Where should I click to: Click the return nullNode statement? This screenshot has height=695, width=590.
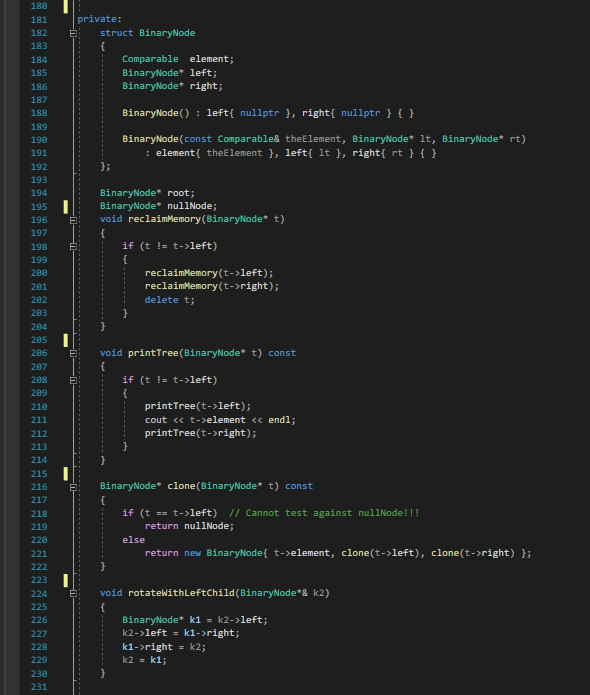coord(189,526)
